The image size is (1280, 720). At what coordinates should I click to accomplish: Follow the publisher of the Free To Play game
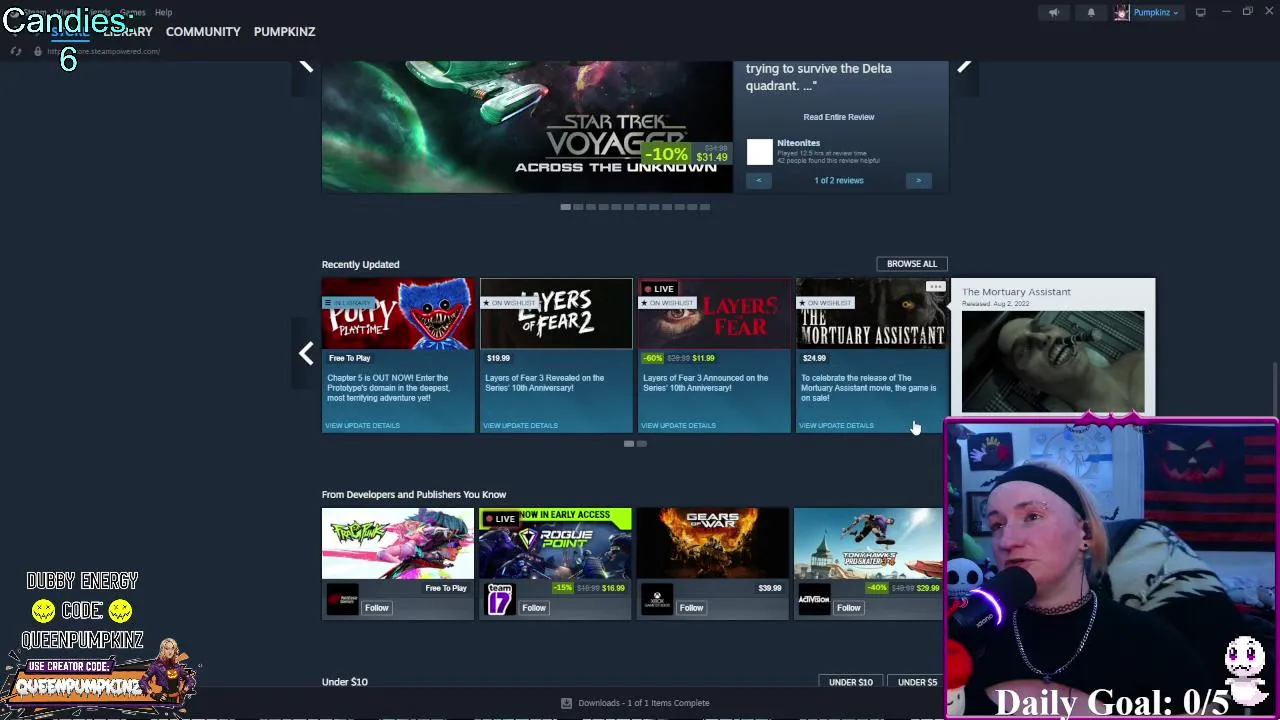[376, 607]
